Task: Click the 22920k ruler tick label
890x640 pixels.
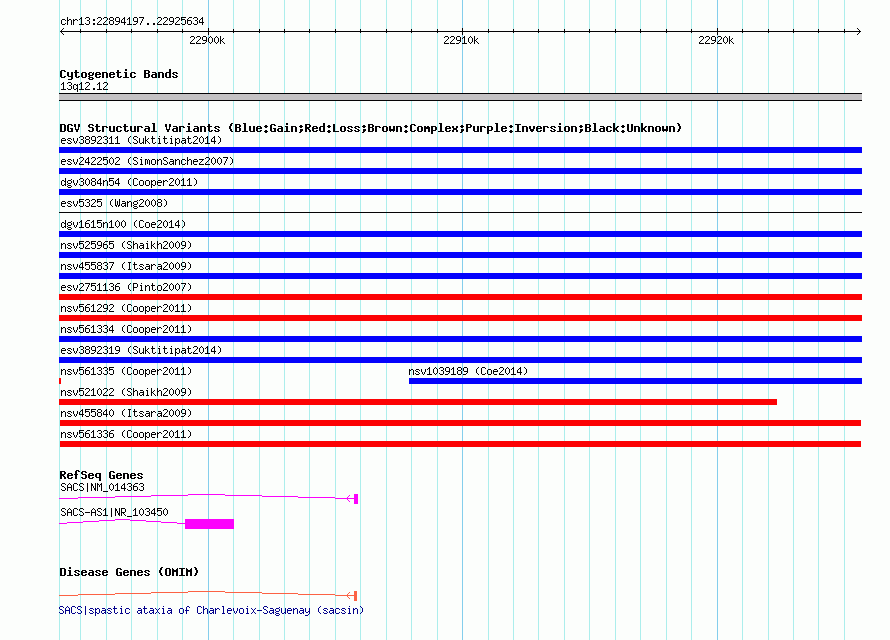Action: point(716,40)
